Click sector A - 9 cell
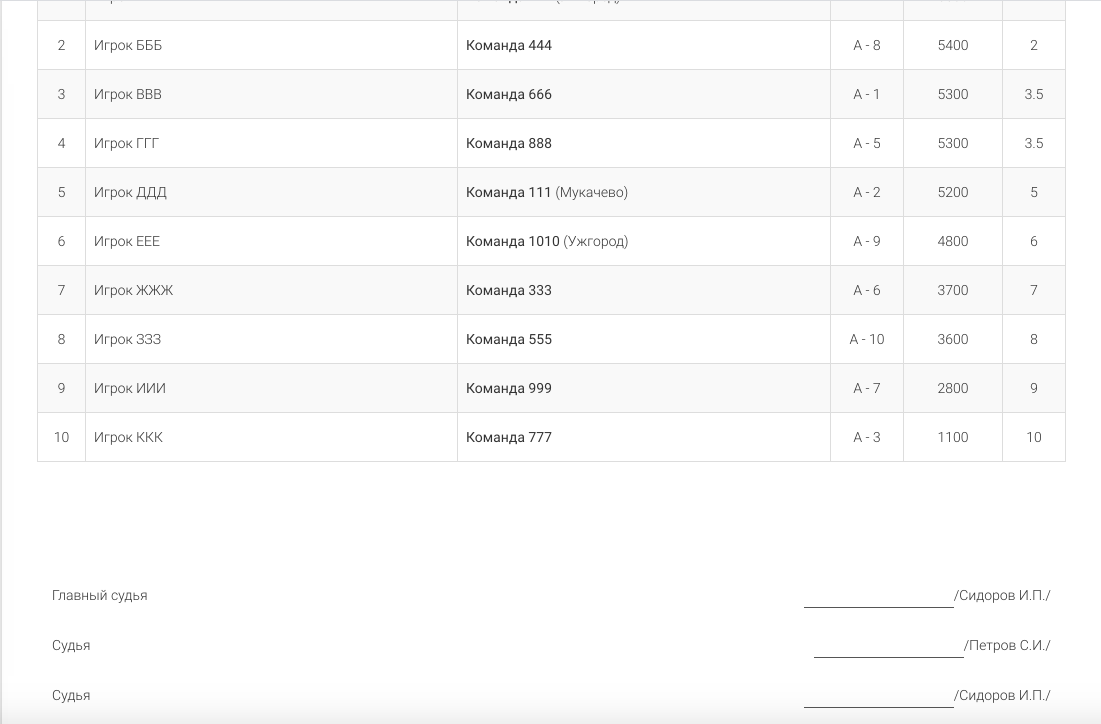Screen dimensions: 1101x724 tap(867, 242)
